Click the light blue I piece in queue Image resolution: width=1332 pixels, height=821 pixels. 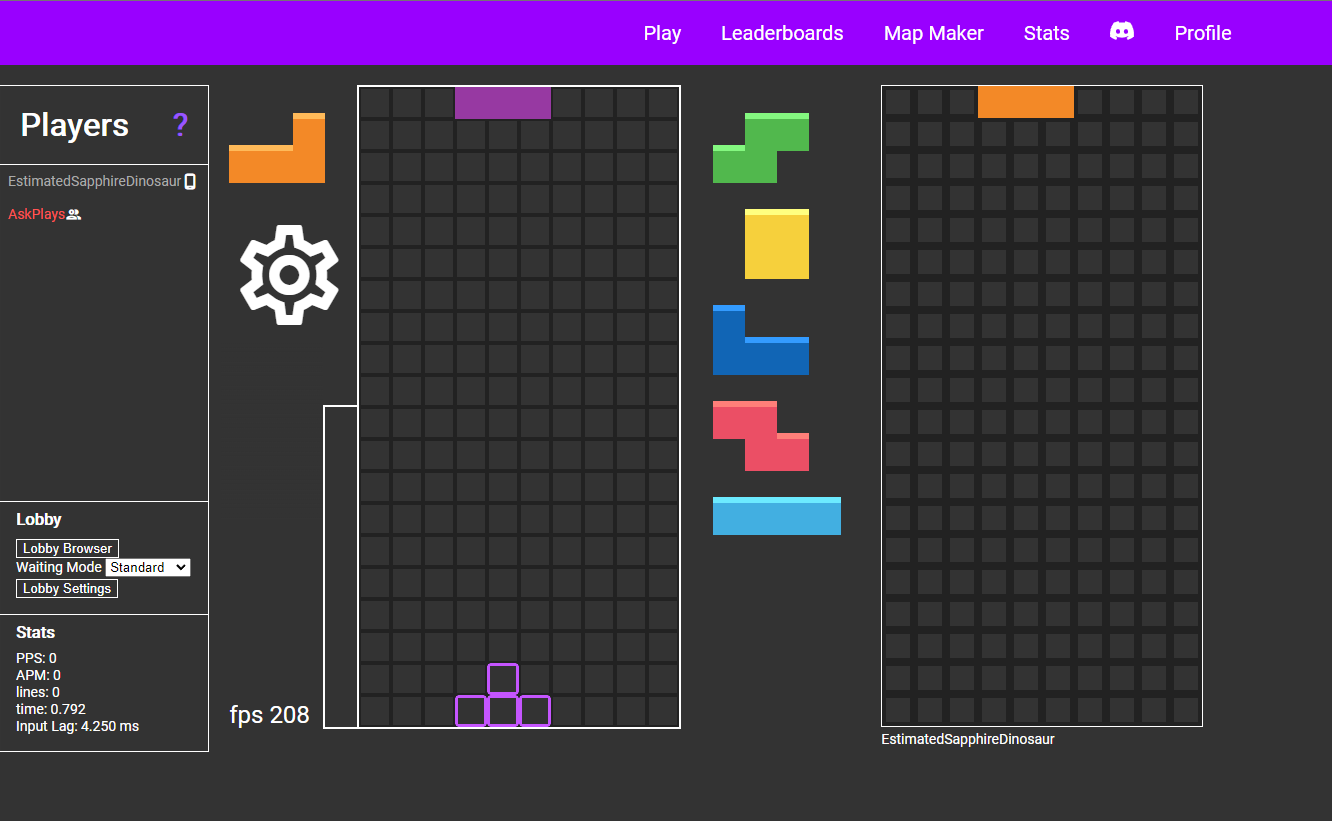[x=777, y=516]
